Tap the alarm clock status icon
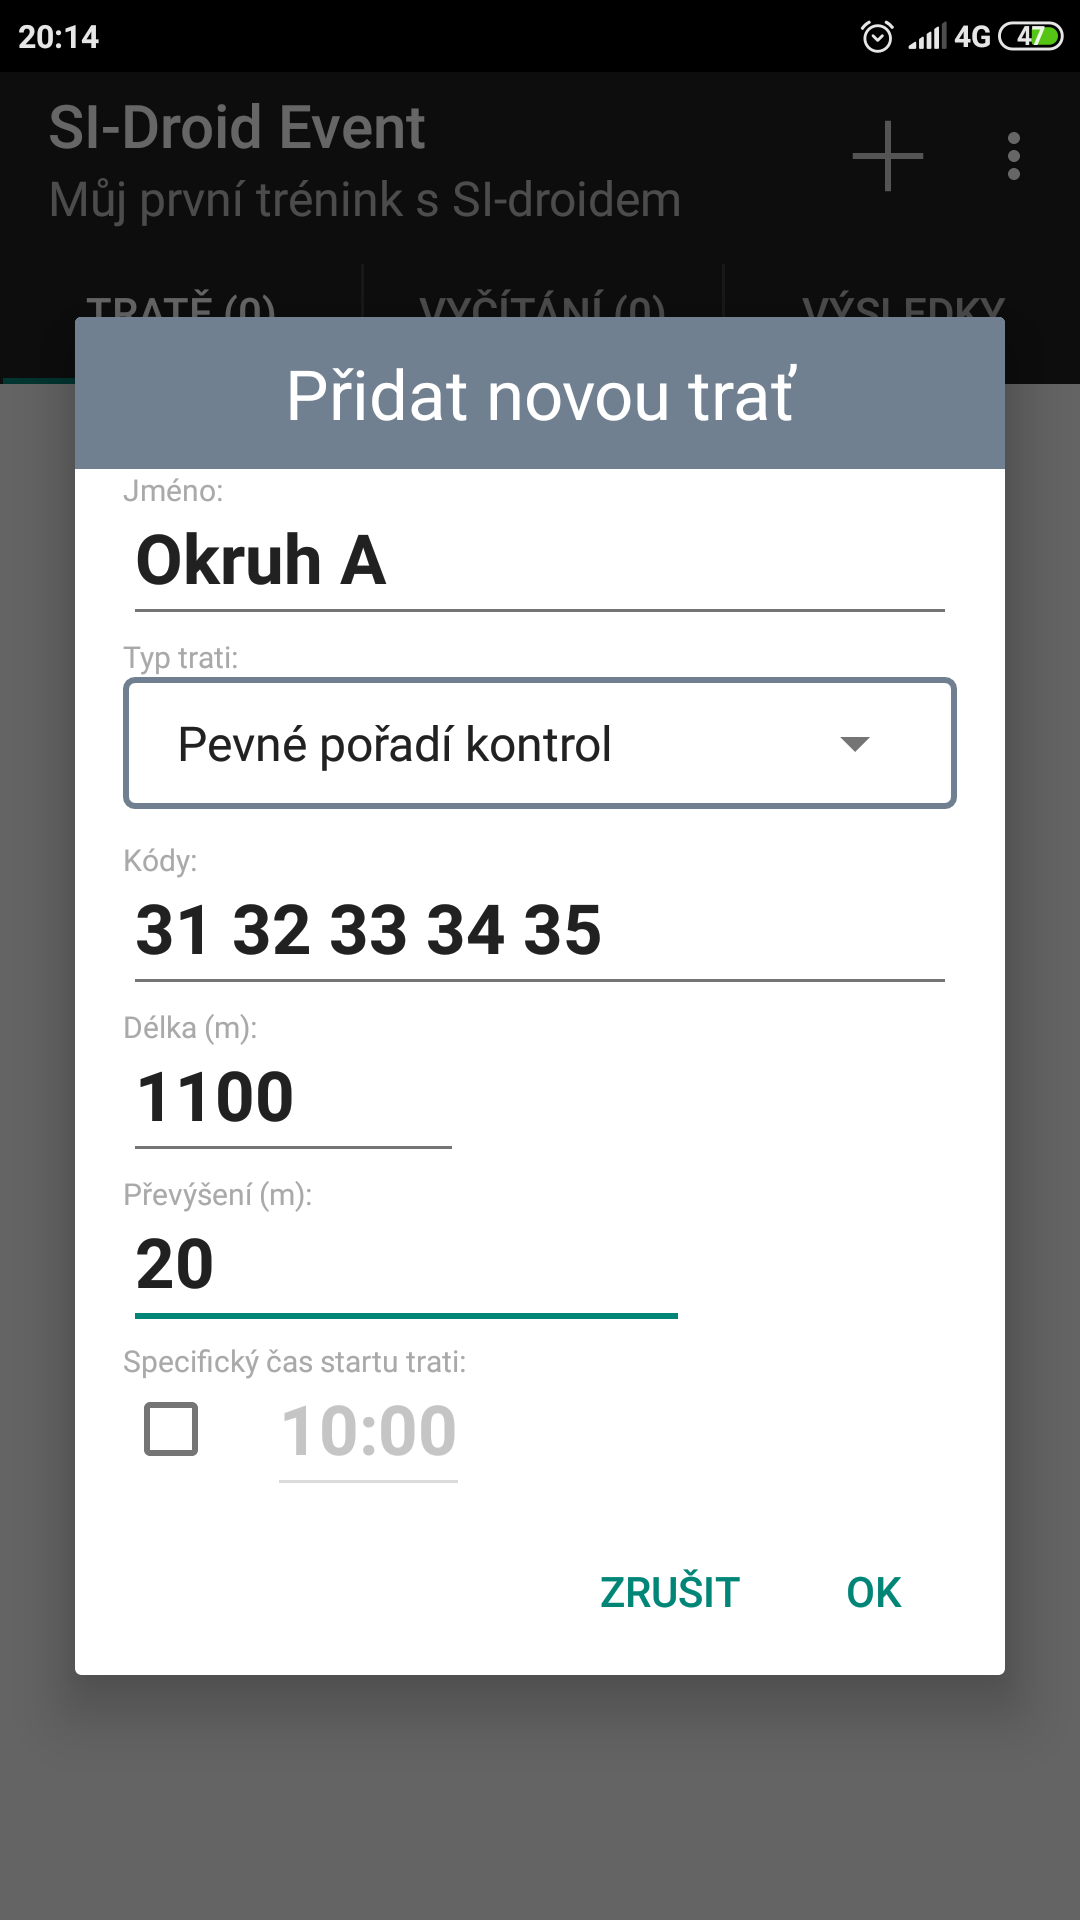The width and height of the screenshot is (1080, 1920). [x=877, y=37]
